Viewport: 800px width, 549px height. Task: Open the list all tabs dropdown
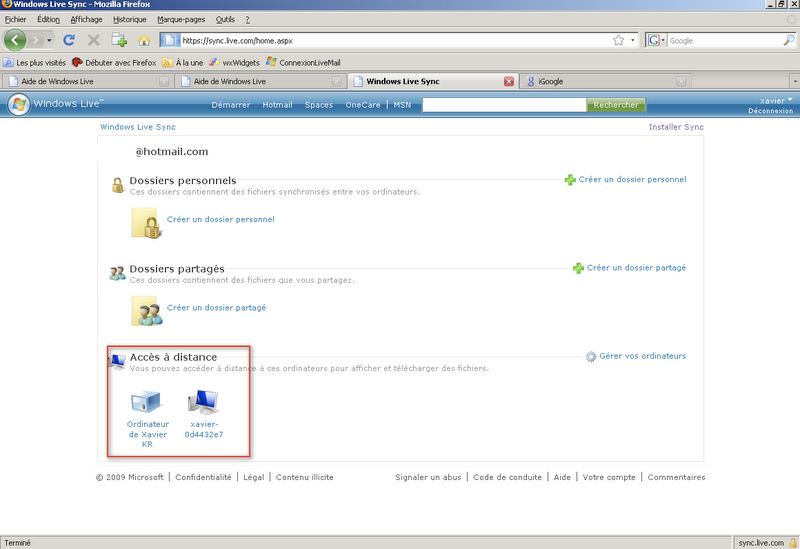coord(794,82)
